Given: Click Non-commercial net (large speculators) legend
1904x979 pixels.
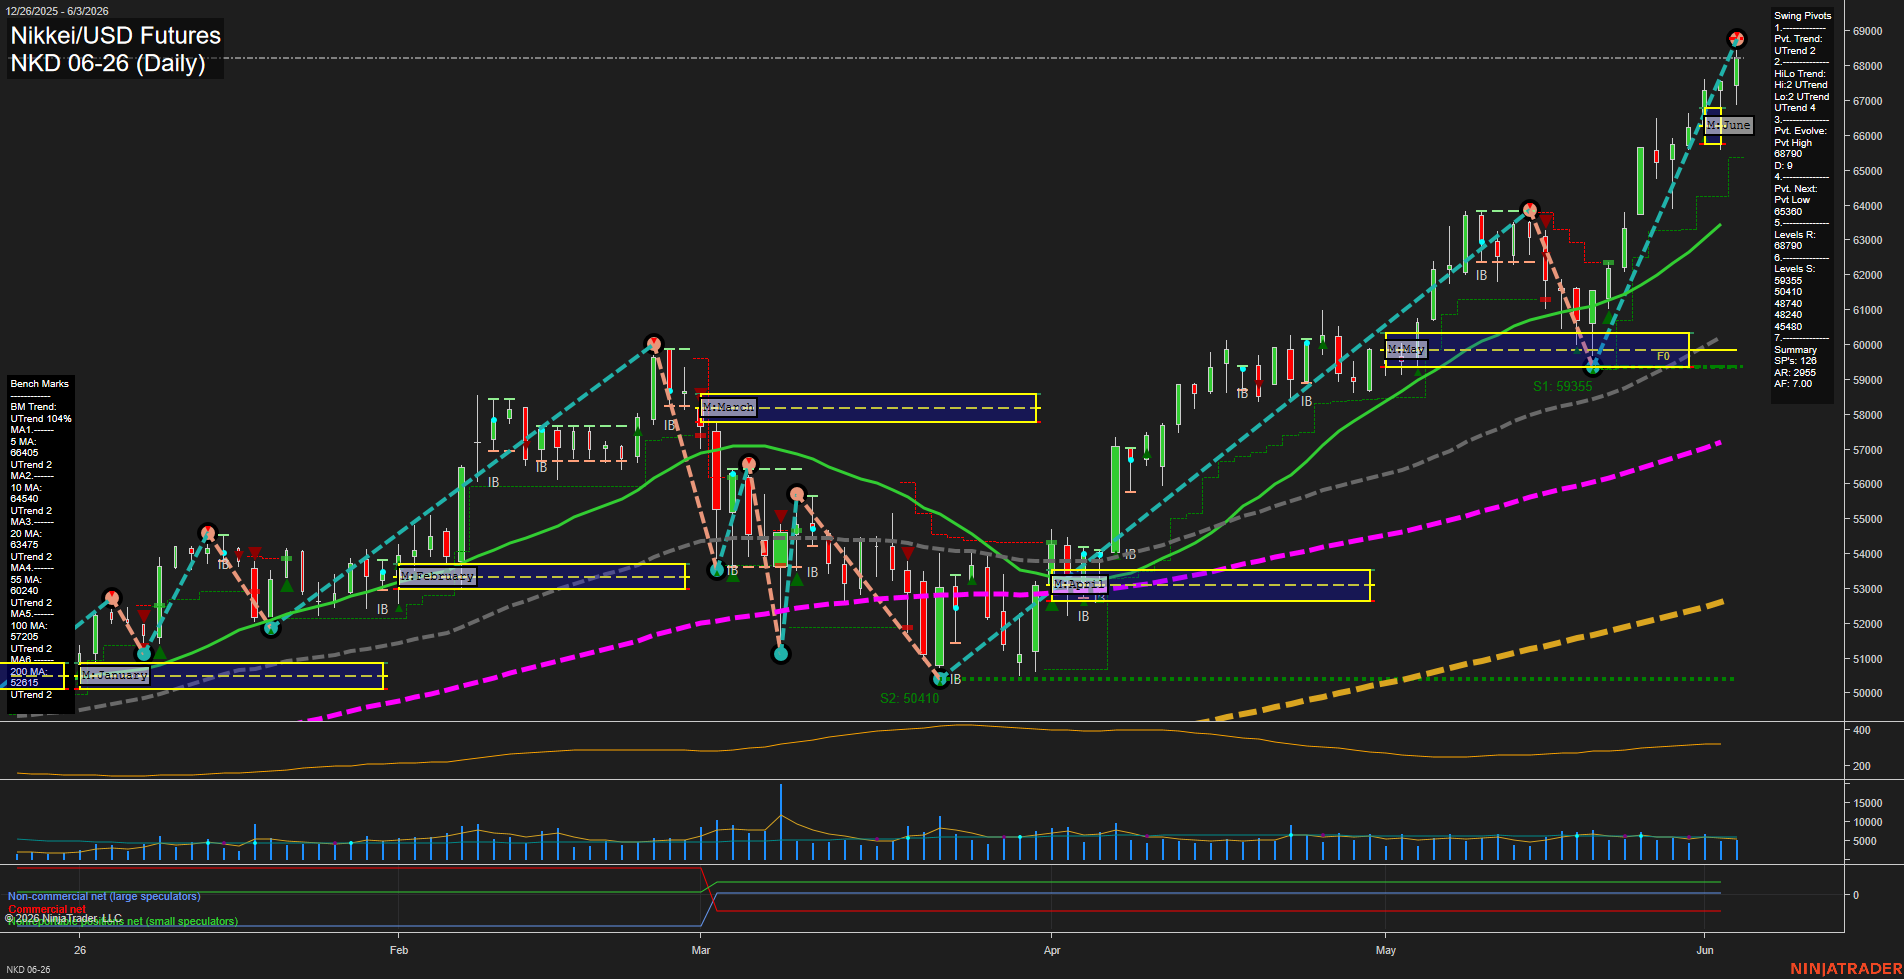Looking at the screenshot, I should (104, 897).
